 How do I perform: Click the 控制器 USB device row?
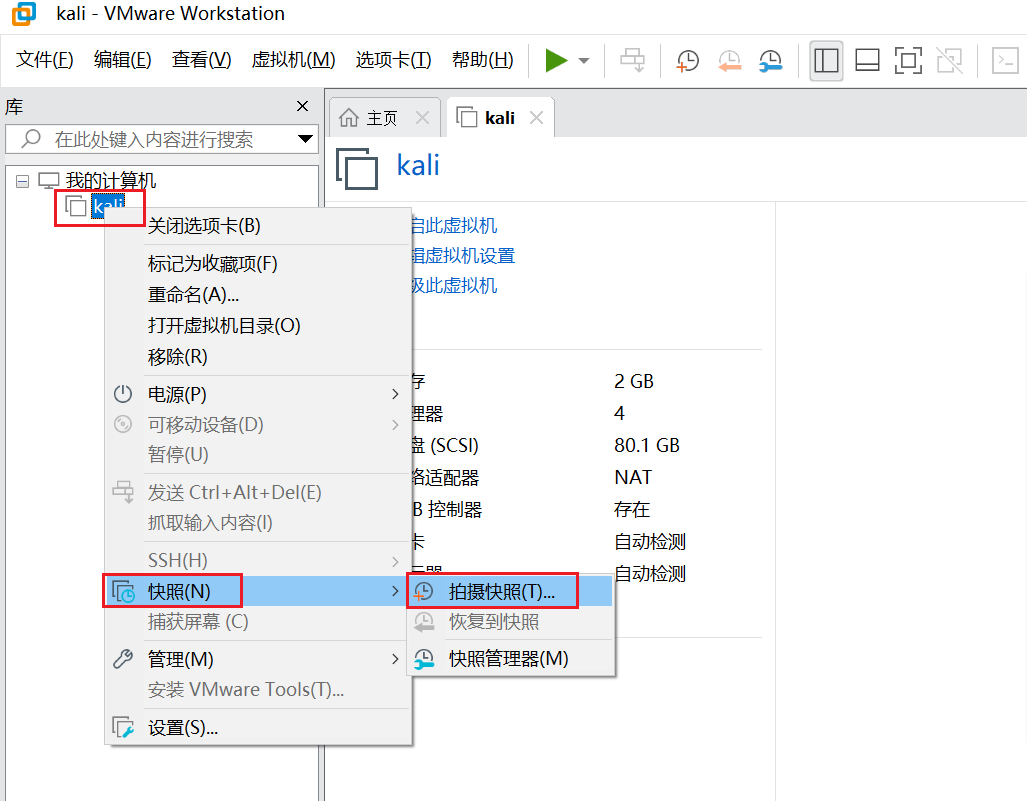[447, 510]
